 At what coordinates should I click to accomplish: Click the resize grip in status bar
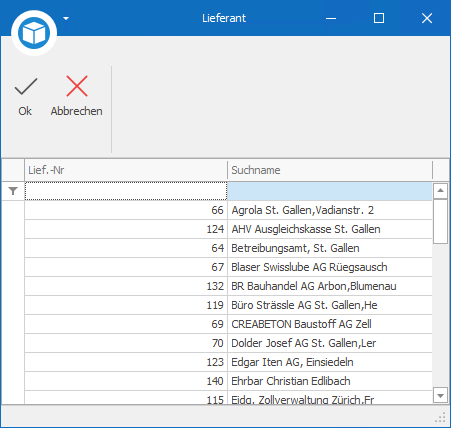[x=441, y=417]
